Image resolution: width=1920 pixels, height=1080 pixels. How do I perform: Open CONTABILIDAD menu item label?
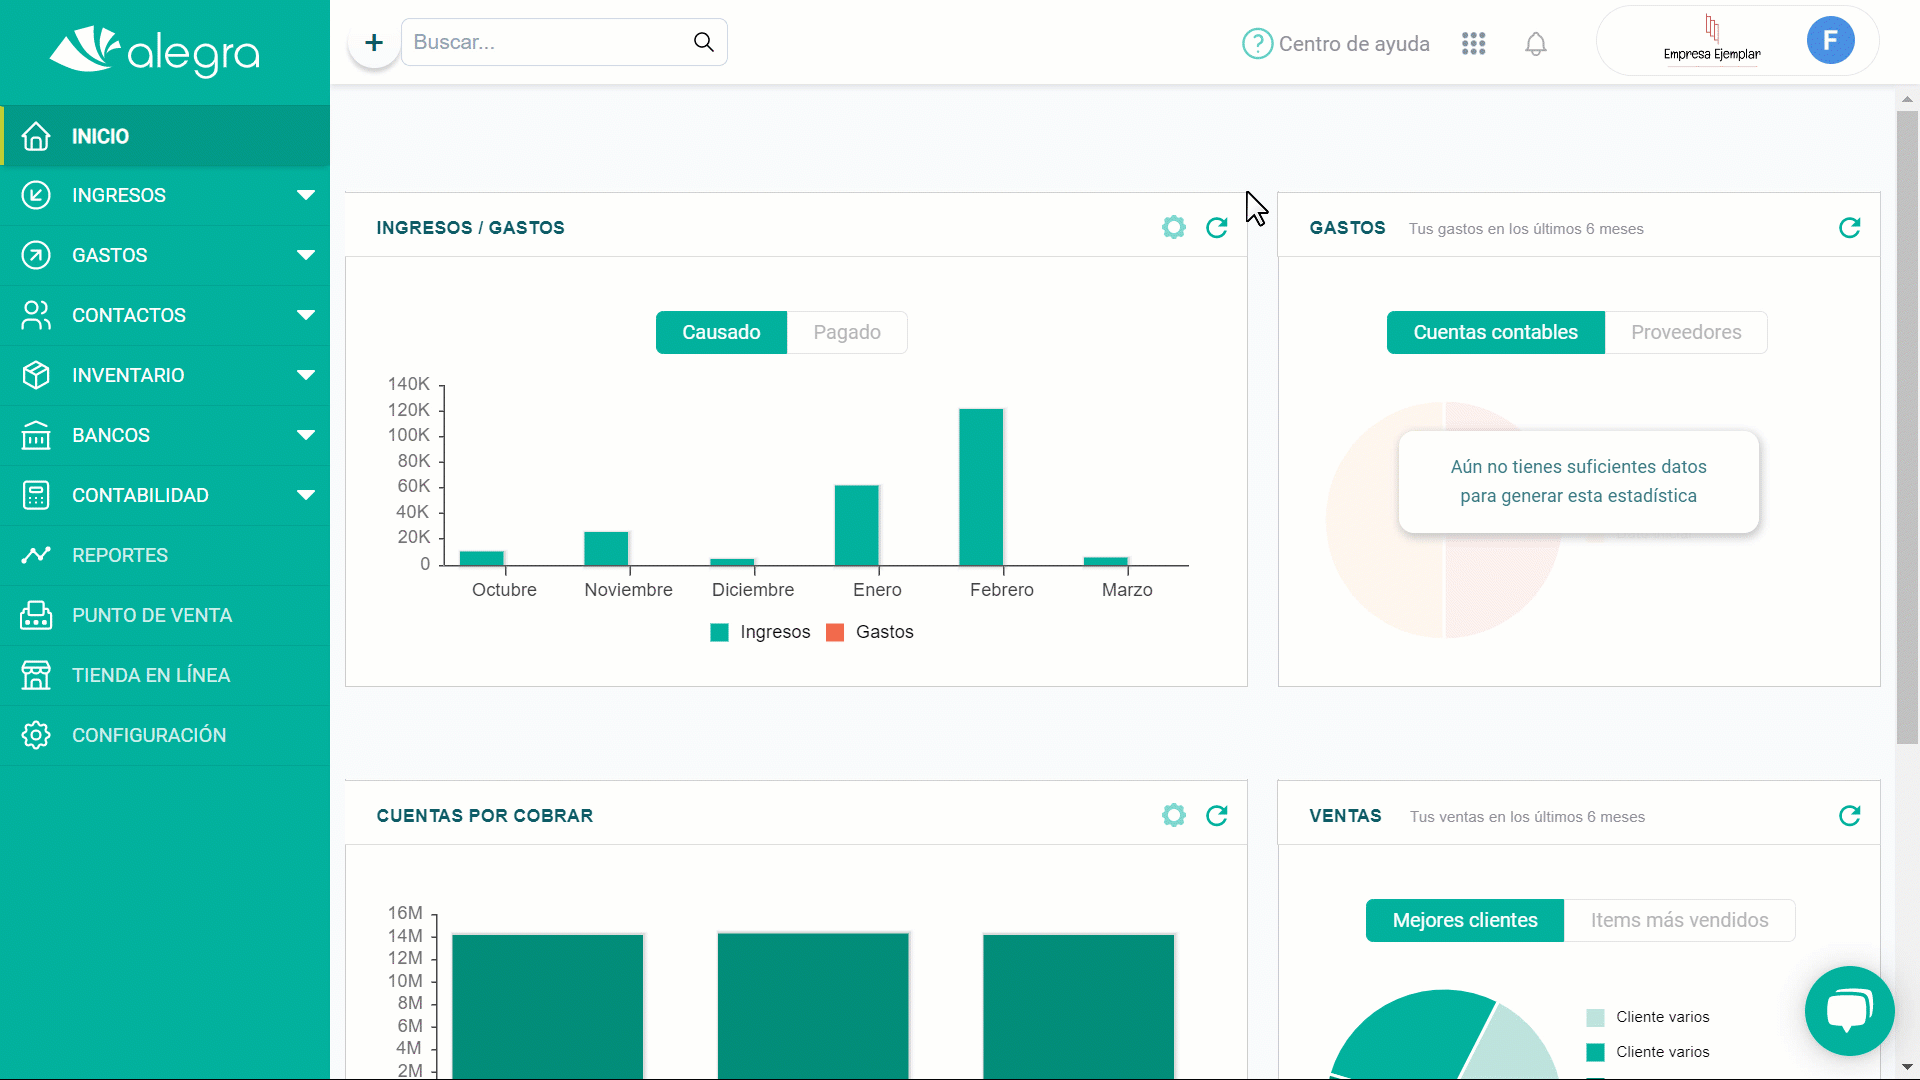140,495
